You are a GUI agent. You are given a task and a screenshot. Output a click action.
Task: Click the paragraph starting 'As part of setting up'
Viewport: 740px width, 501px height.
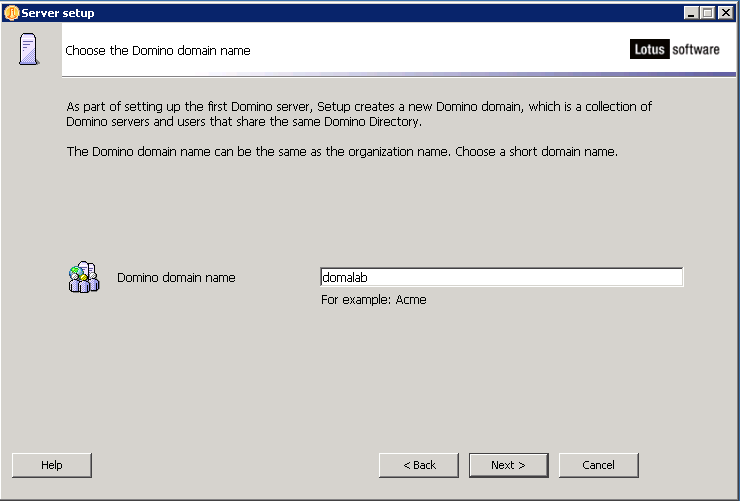point(359,114)
